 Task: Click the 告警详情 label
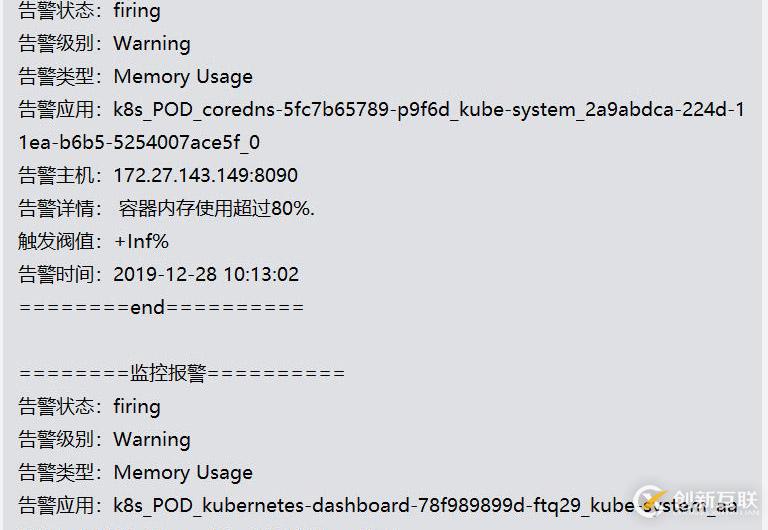pyautogui.click(x=59, y=208)
